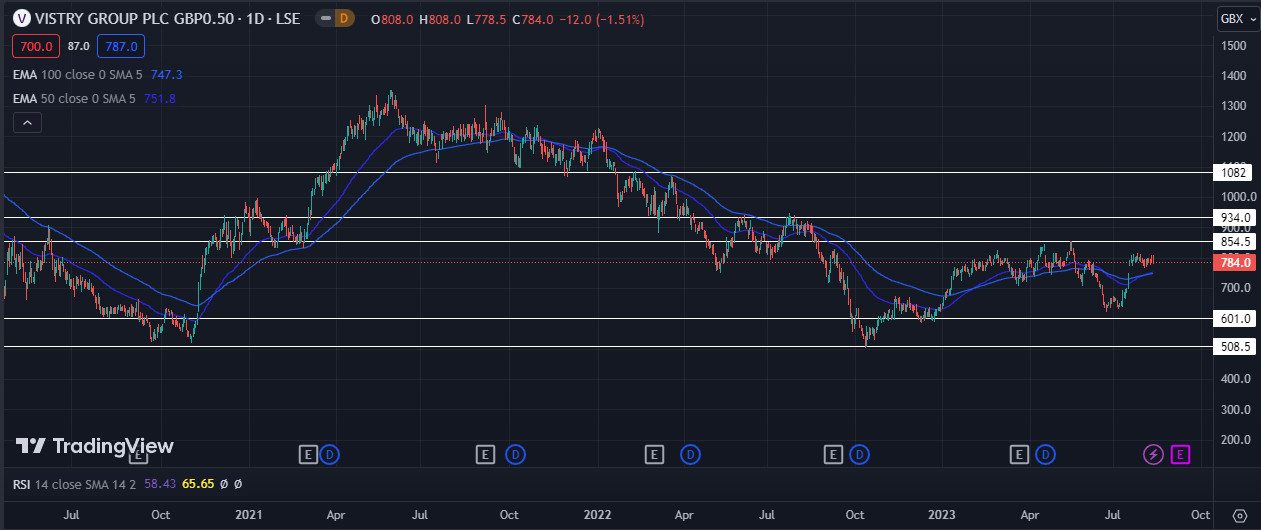Click the 1500 label on price axis

click(x=1232, y=46)
